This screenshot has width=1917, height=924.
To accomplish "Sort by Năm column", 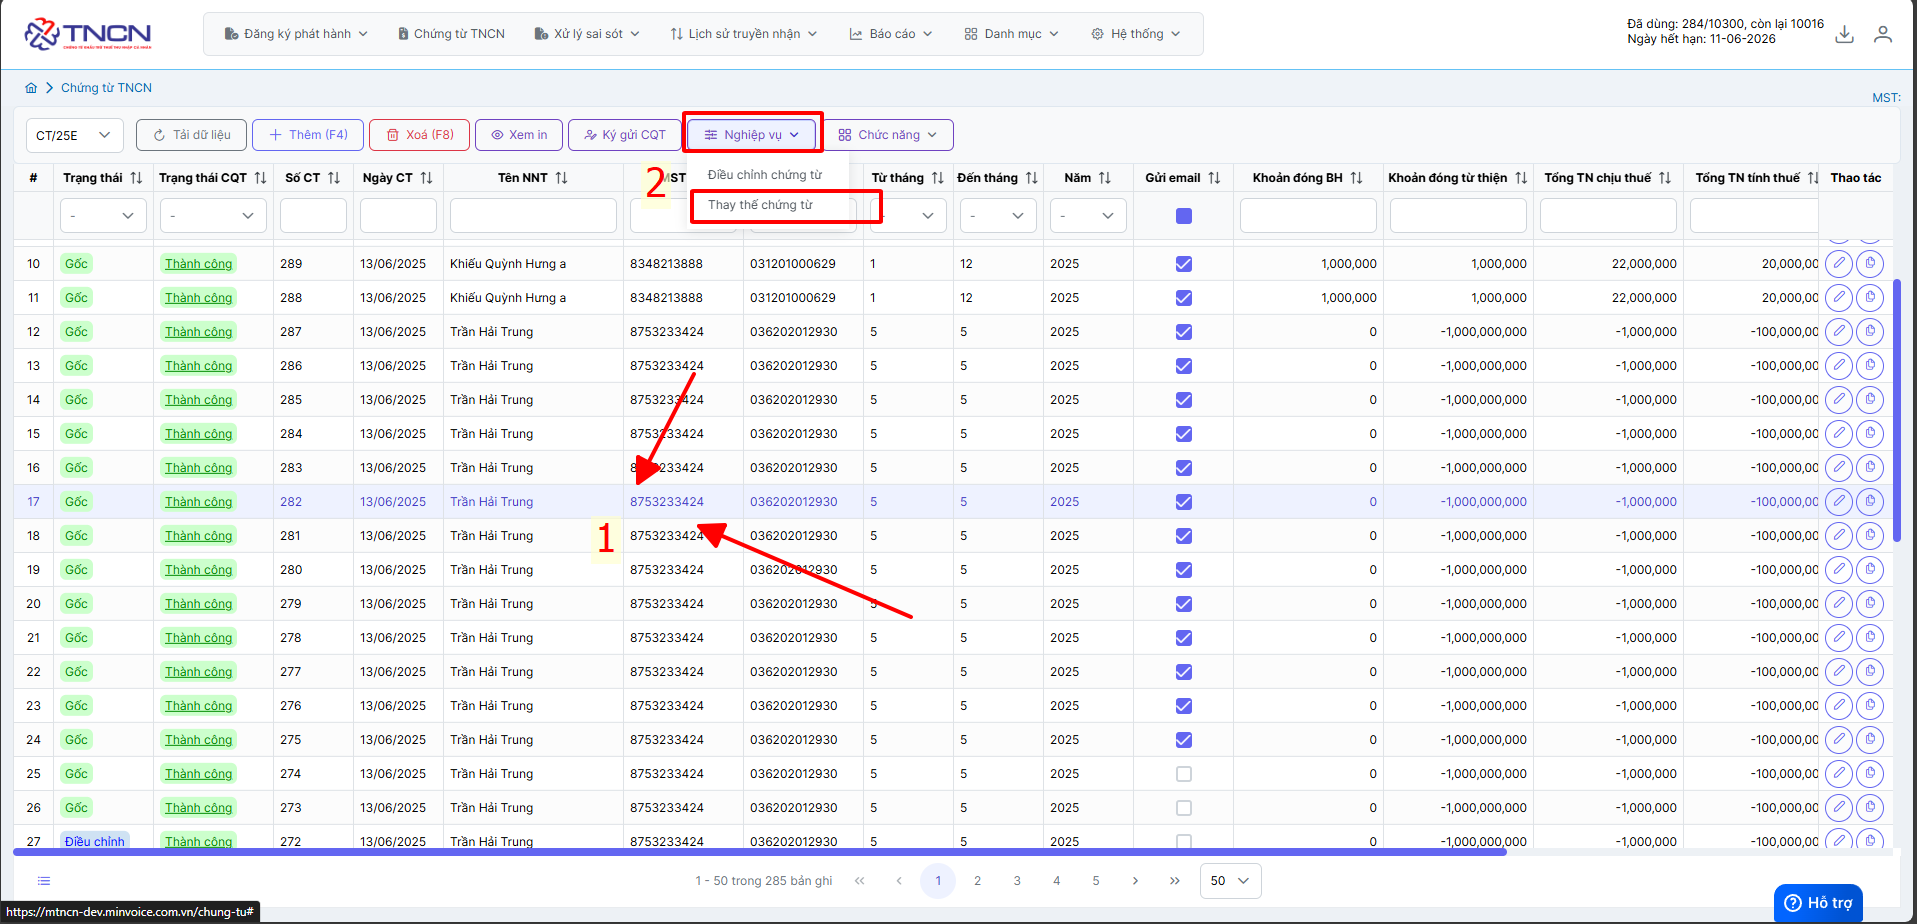I will [1105, 178].
